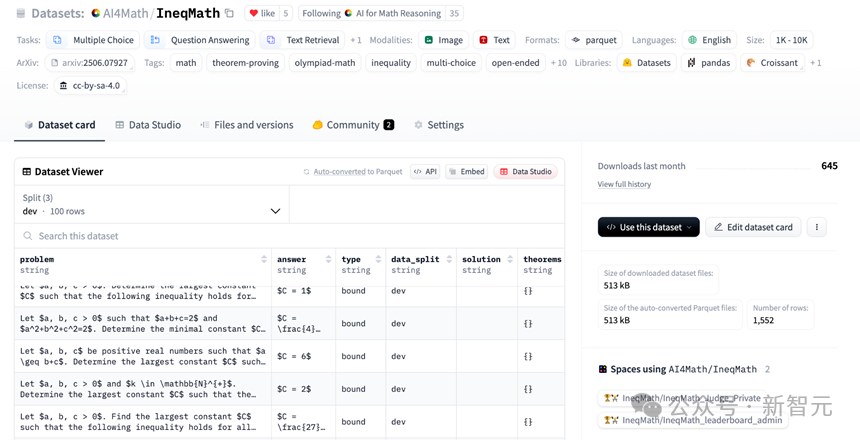
Task: Click the Embed button
Action: coord(467,172)
